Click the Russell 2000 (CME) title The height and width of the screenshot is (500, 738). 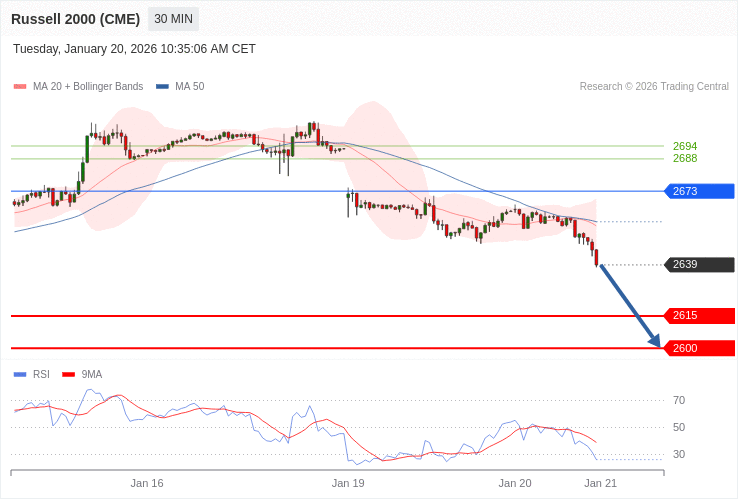tap(75, 19)
